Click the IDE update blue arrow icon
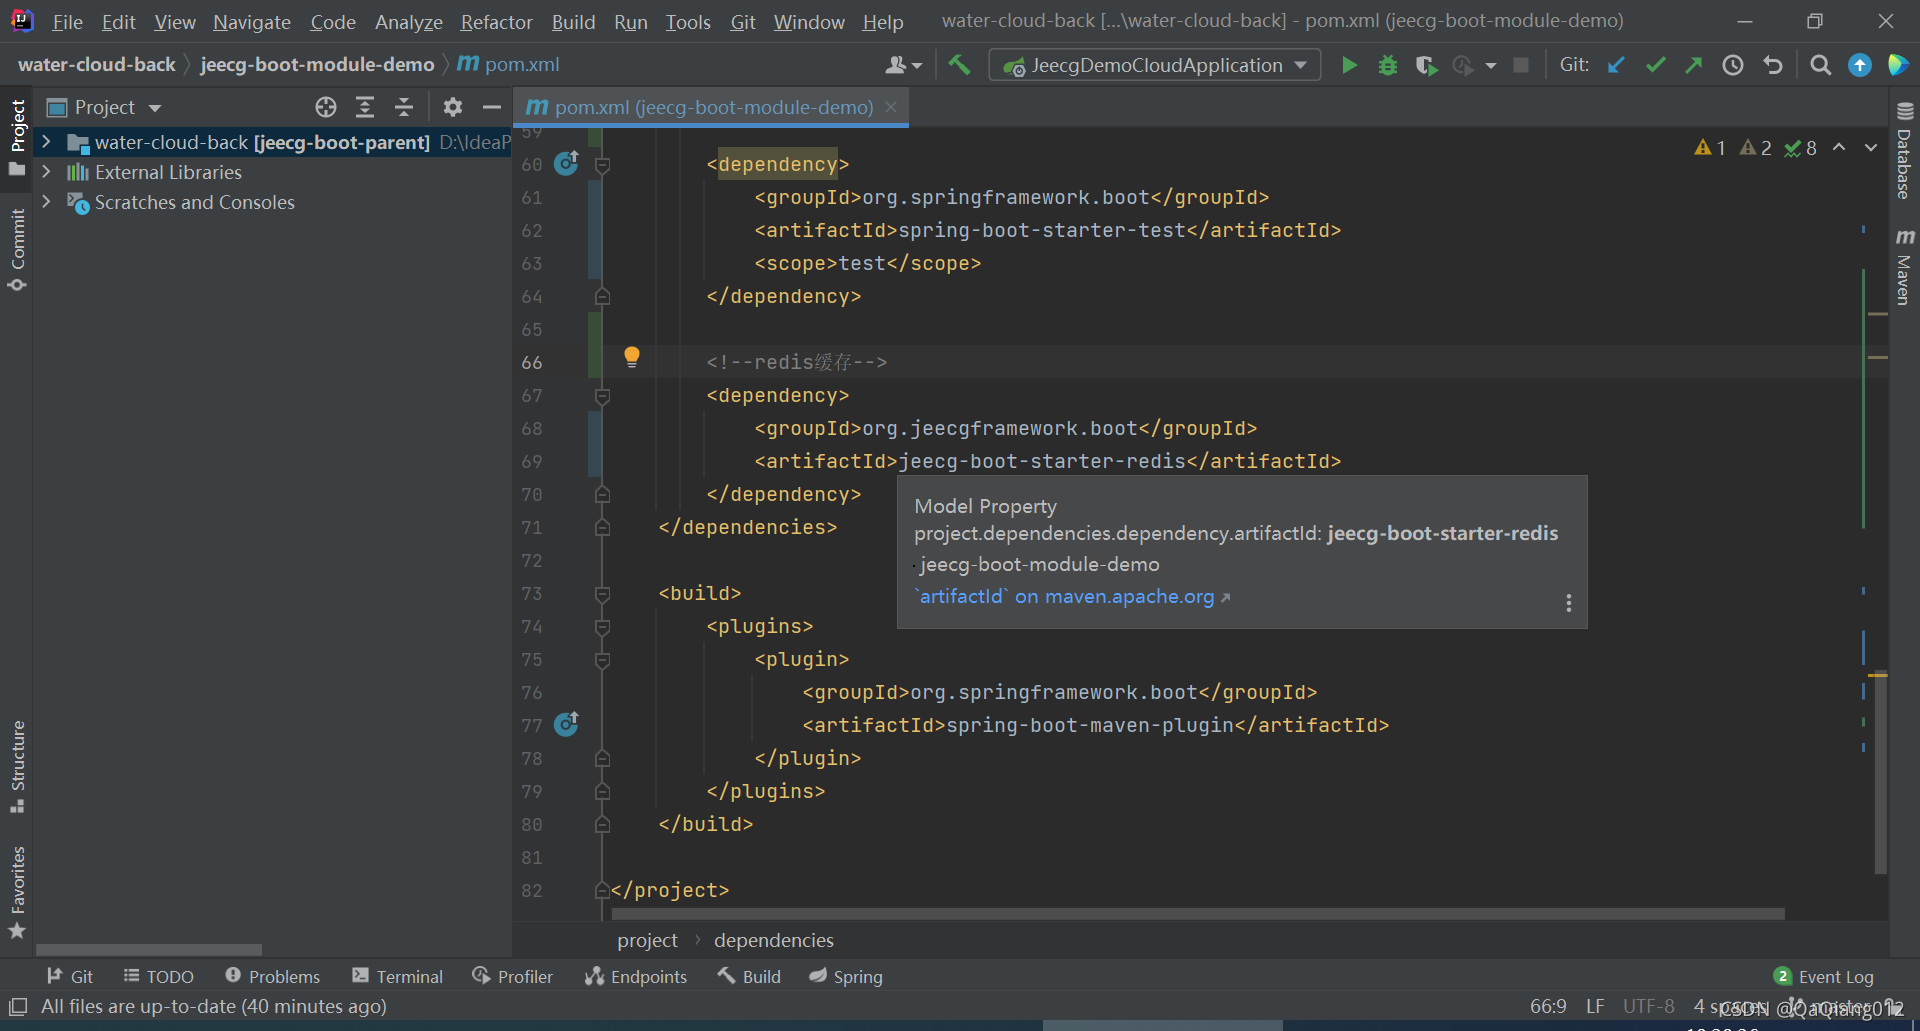Screen dimensions: 1920x1031 [1860, 65]
